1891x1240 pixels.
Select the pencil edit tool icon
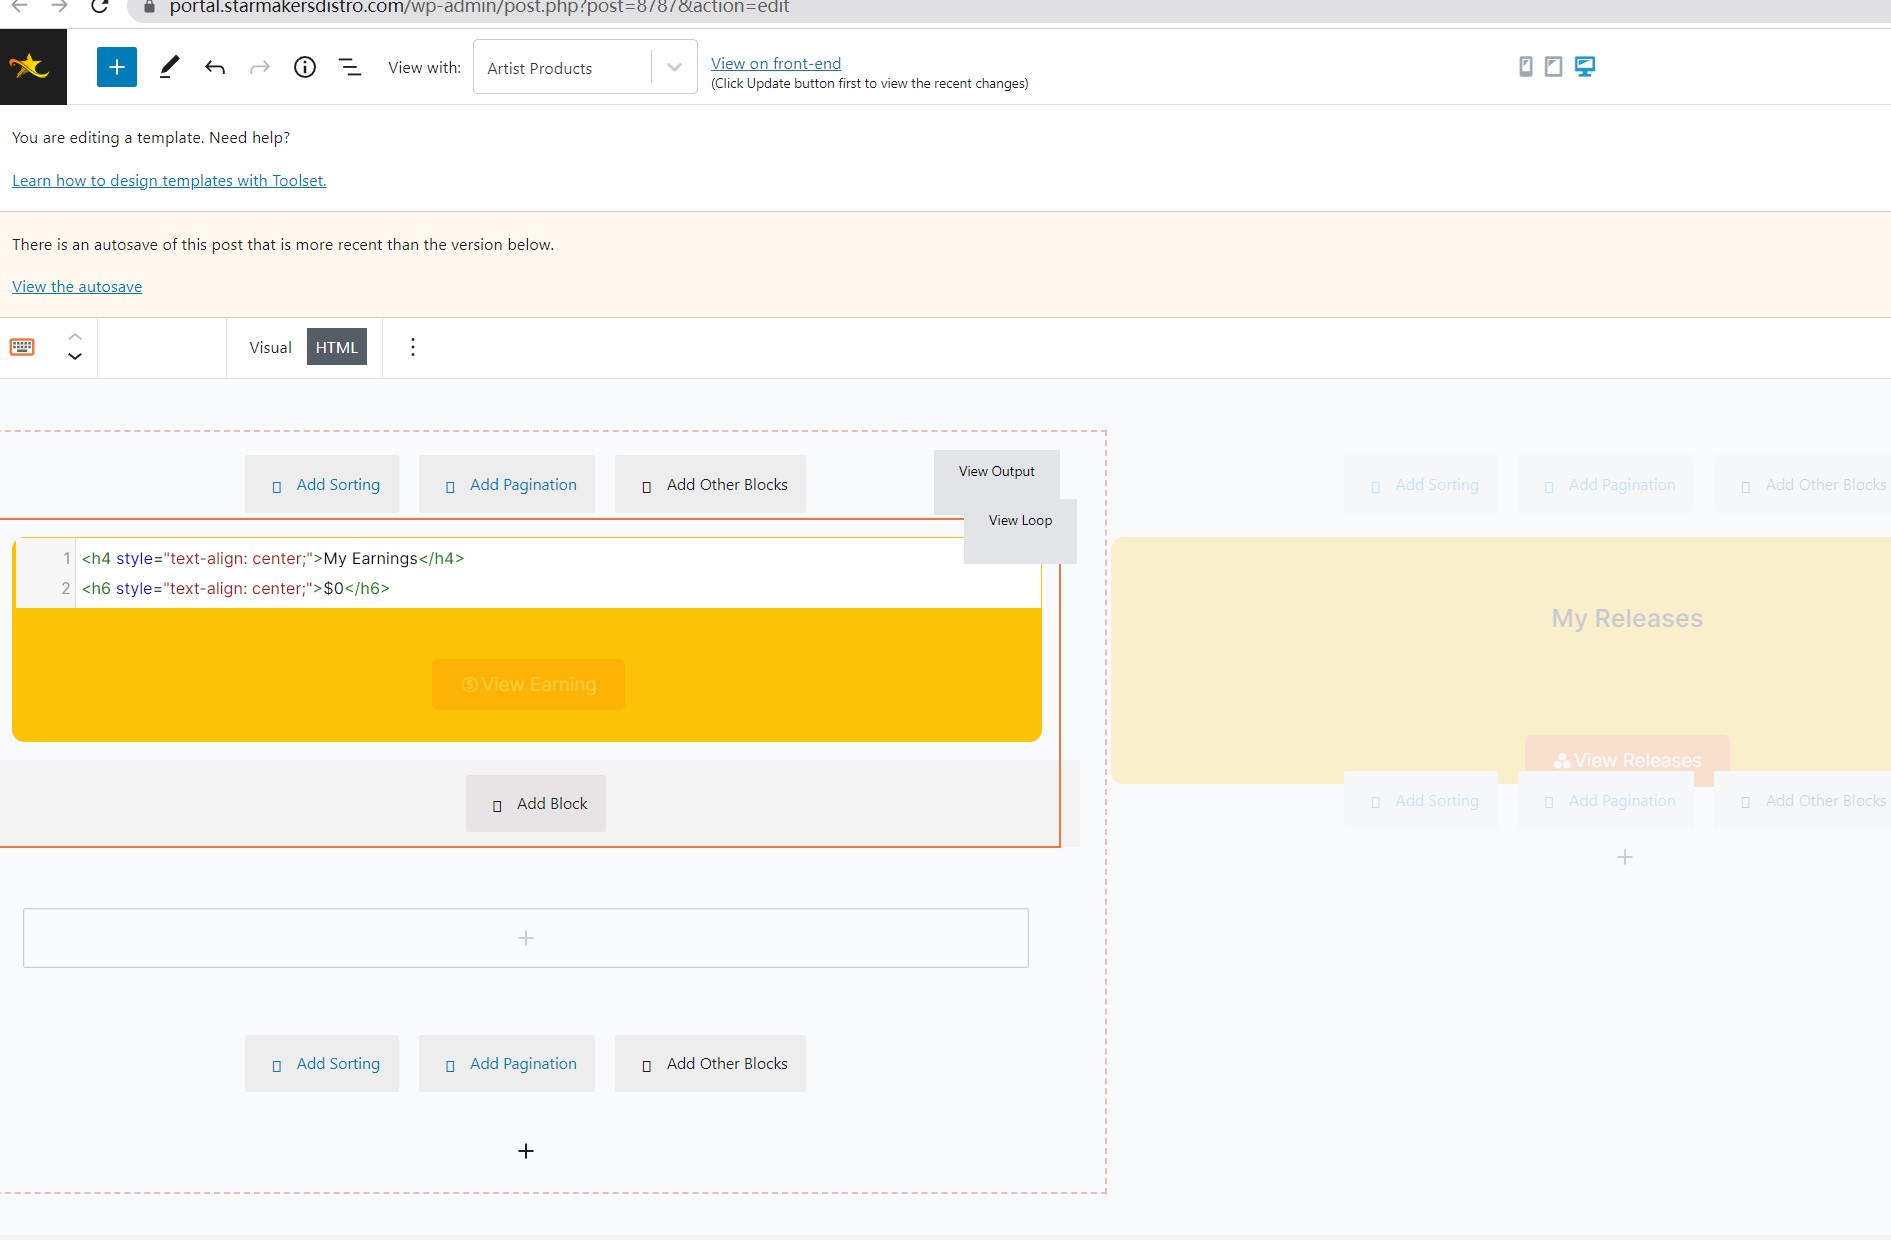[x=169, y=67]
